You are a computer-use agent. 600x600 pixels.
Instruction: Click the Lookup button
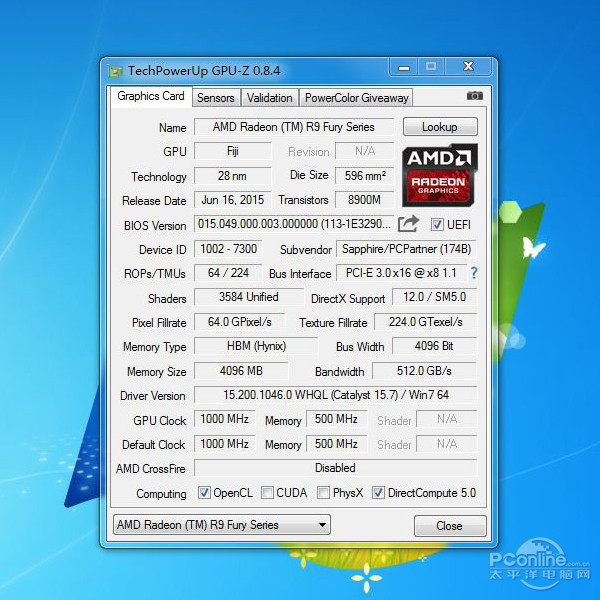point(440,127)
